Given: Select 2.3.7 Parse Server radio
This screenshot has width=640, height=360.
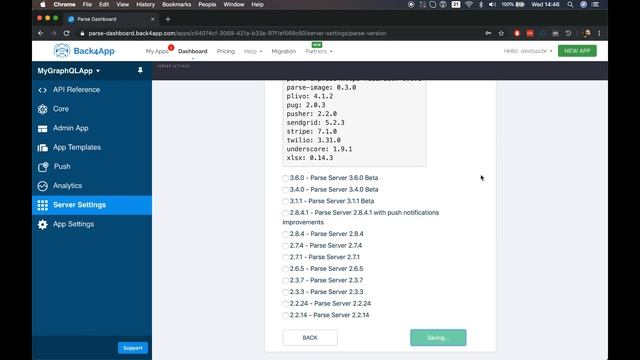Looking at the screenshot, I should [285, 280].
